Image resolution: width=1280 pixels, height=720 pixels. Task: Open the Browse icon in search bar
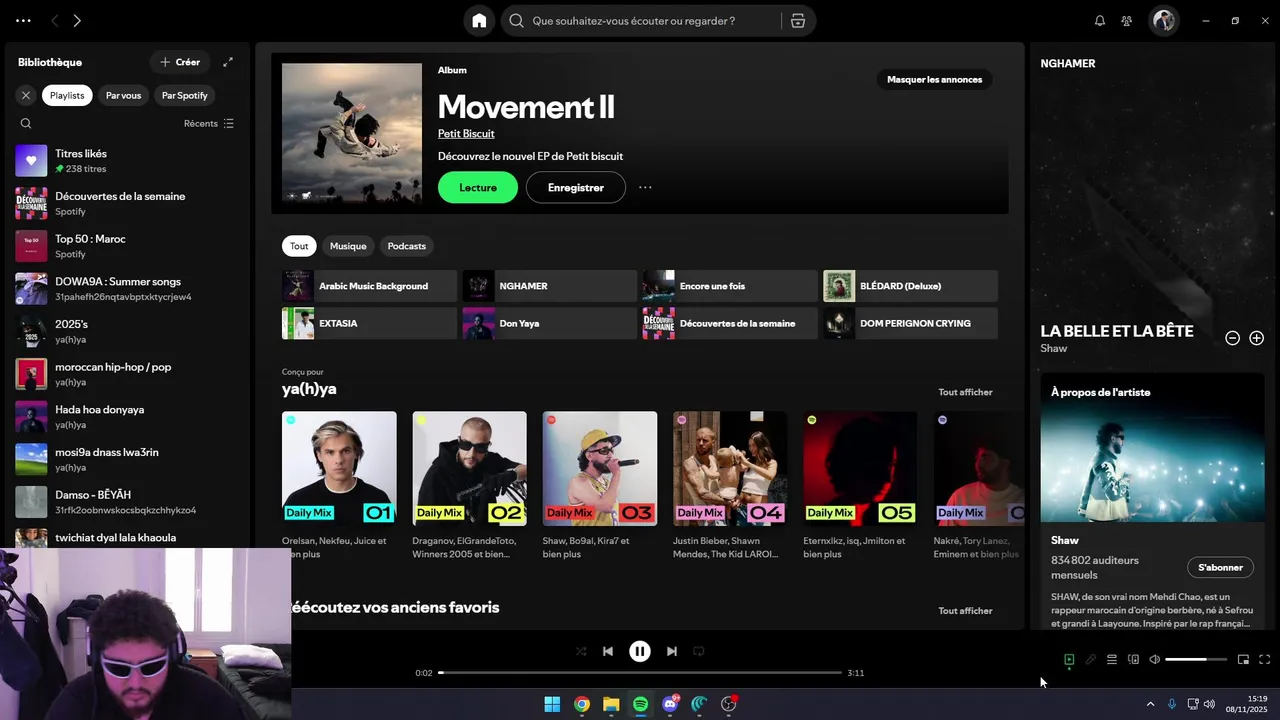coord(798,20)
